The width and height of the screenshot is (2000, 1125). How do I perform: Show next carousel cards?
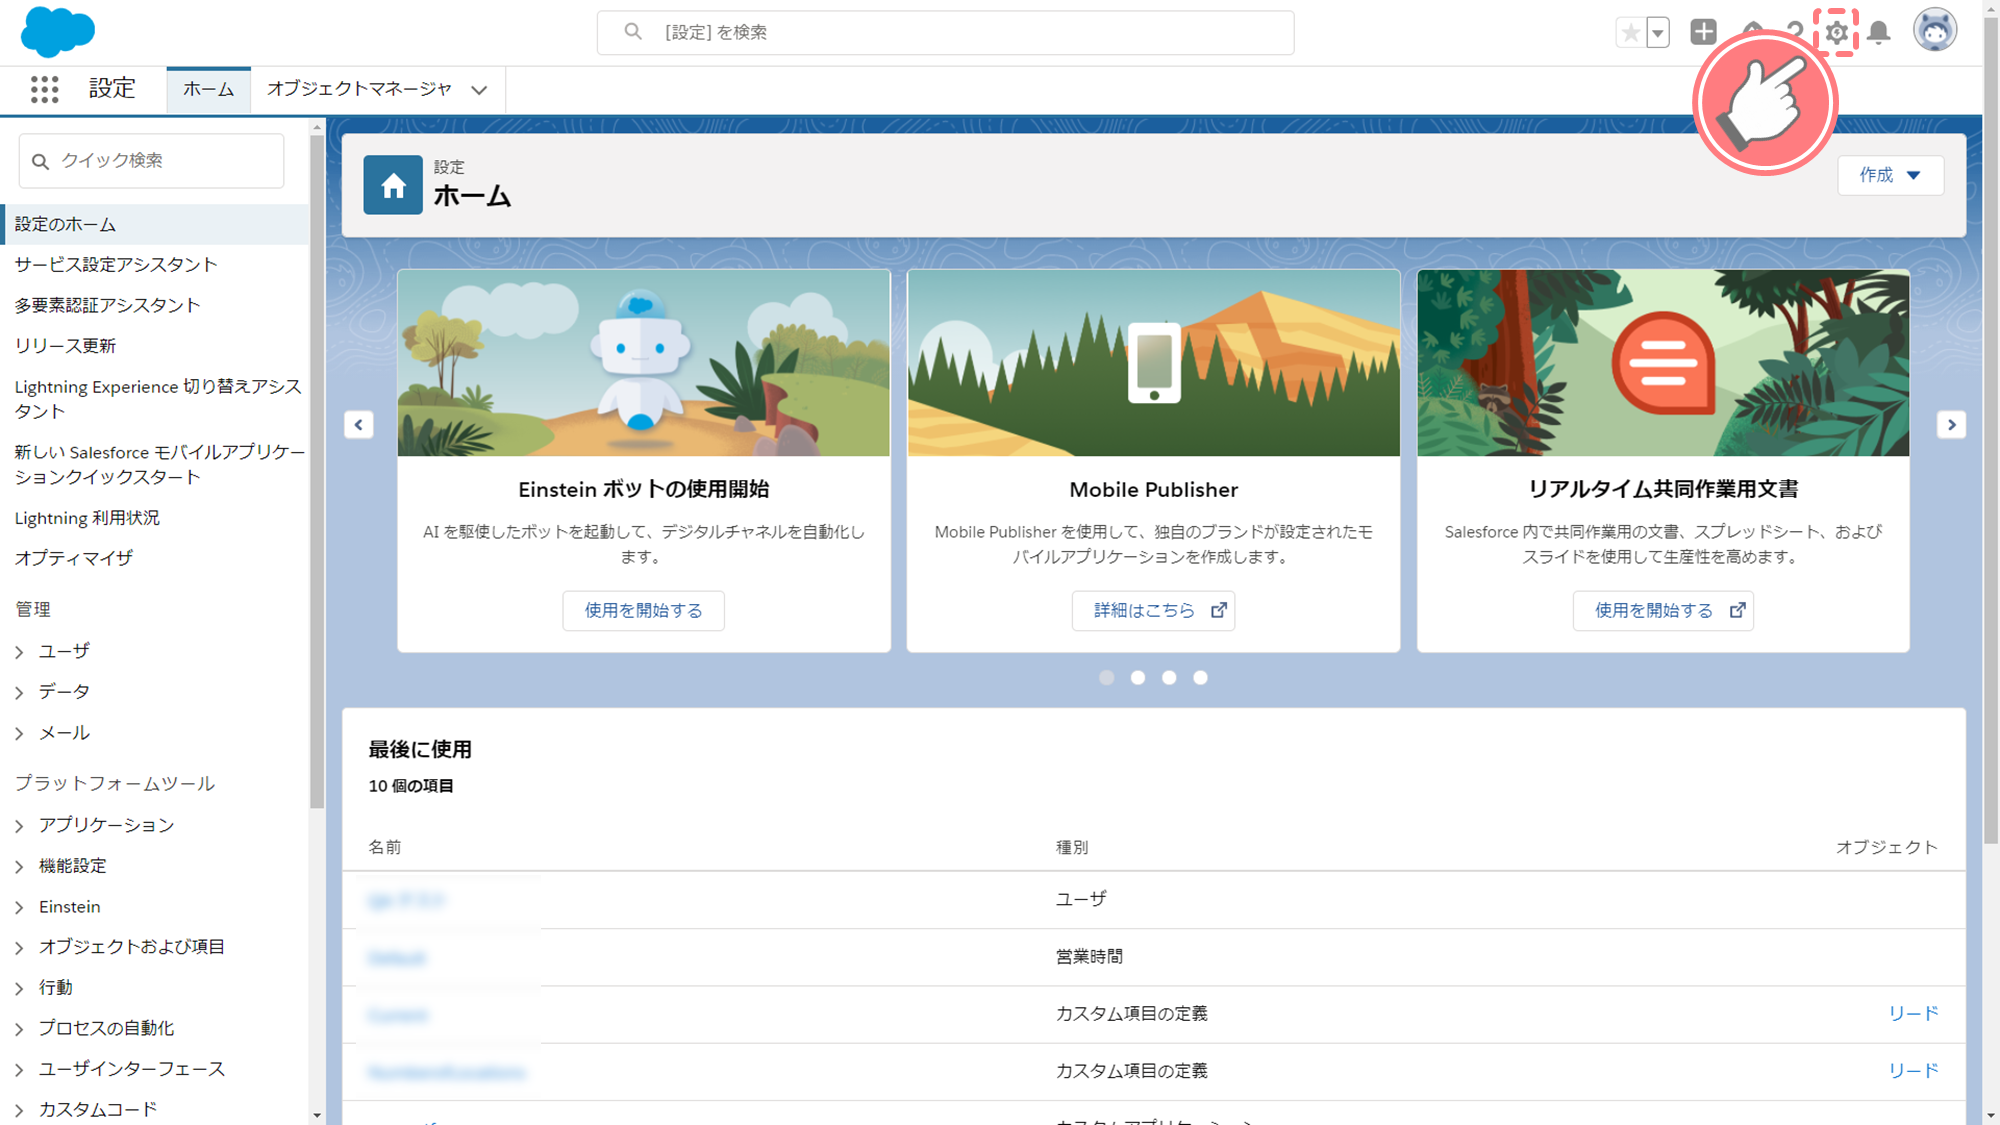pyautogui.click(x=1951, y=424)
